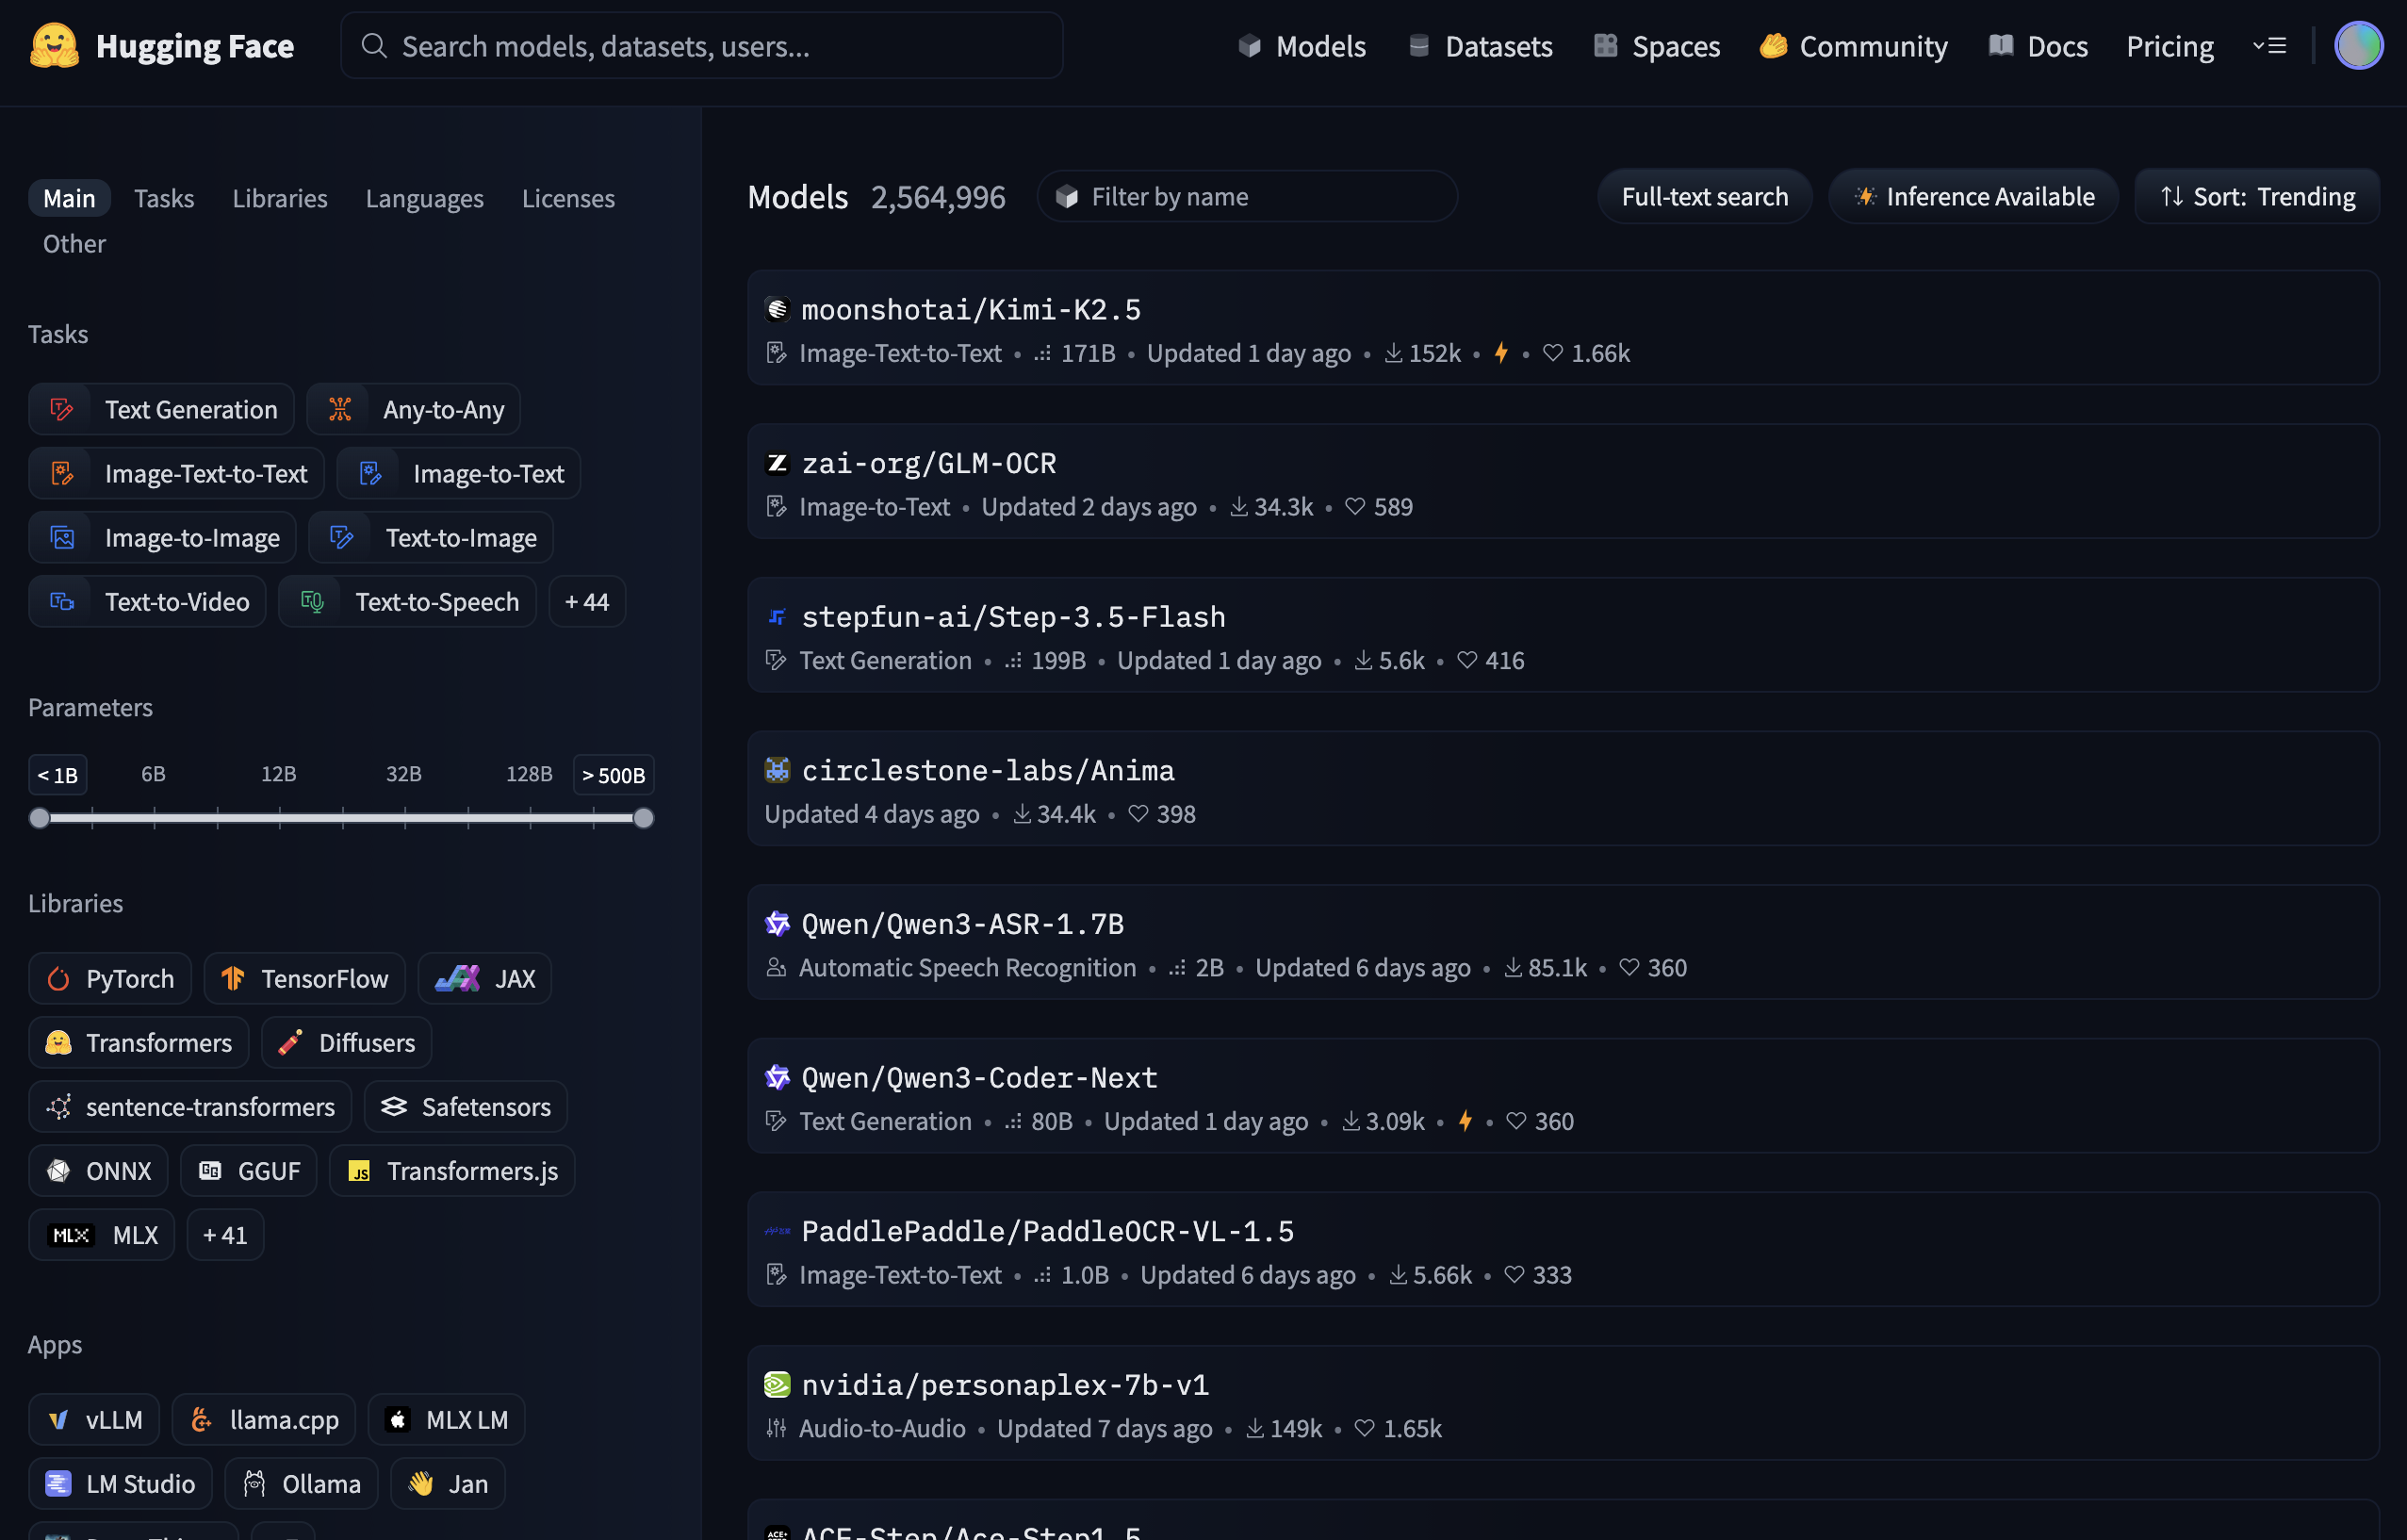Viewport: 2407px width, 1540px height.
Task: Open the Qwen/Qwen3-Coder-Next model link
Action: 979,1078
